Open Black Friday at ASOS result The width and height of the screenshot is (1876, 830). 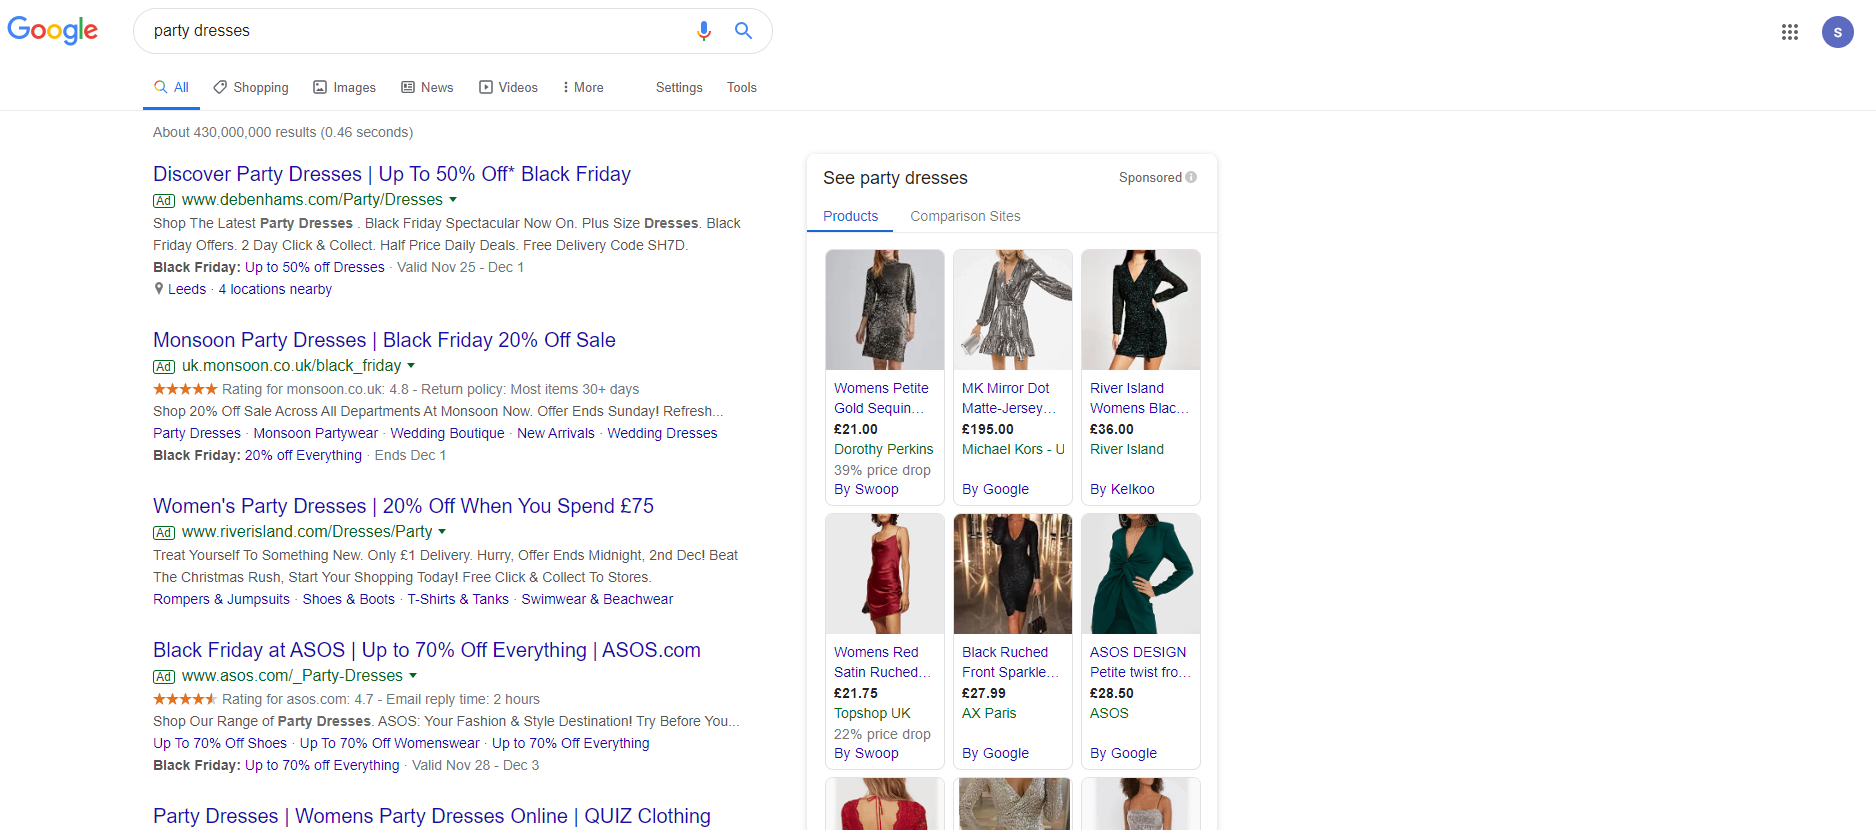[x=427, y=650]
